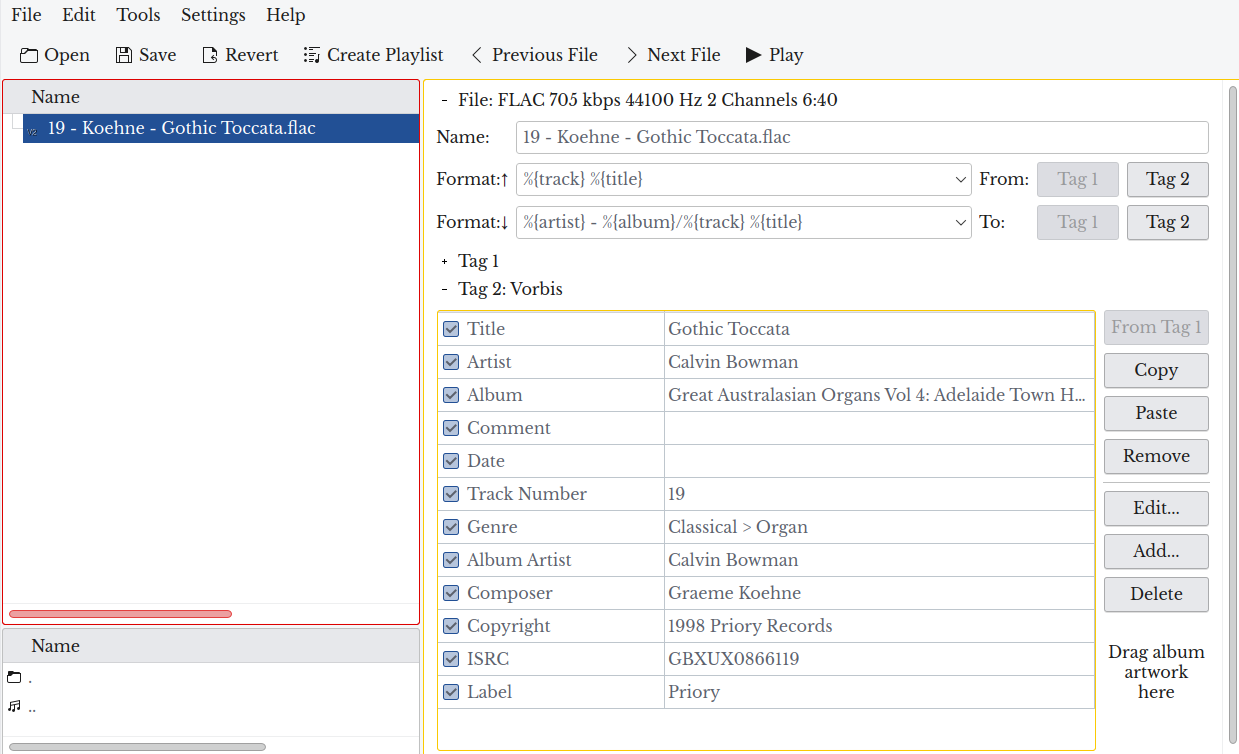
Task: Open the Format-up pattern dropdown
Action: coord(959,179)
